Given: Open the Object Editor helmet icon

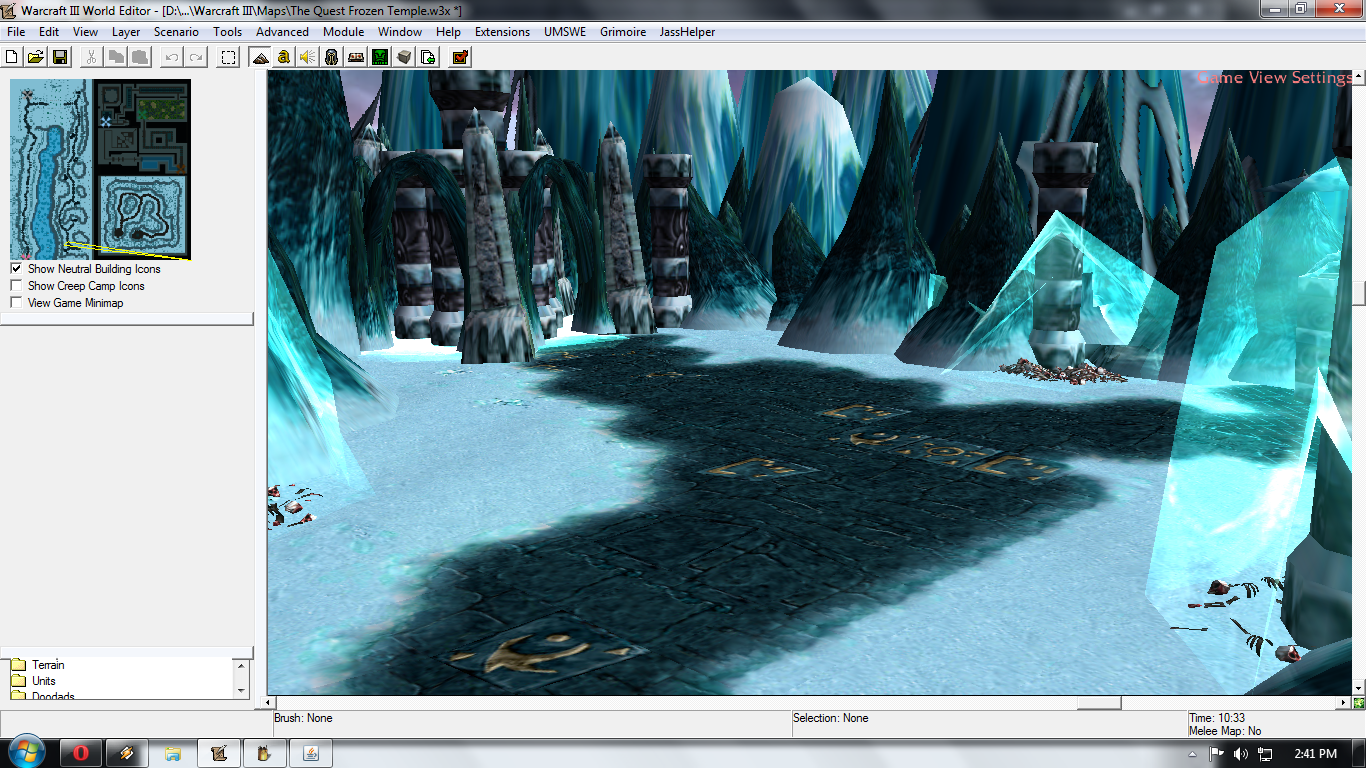Looking at the screenshot, I should tap(332, 57).
